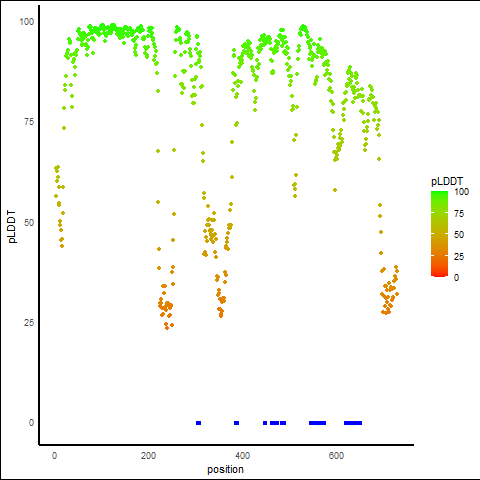Click the y-axis title pLDDT

[x=12, y=227]
